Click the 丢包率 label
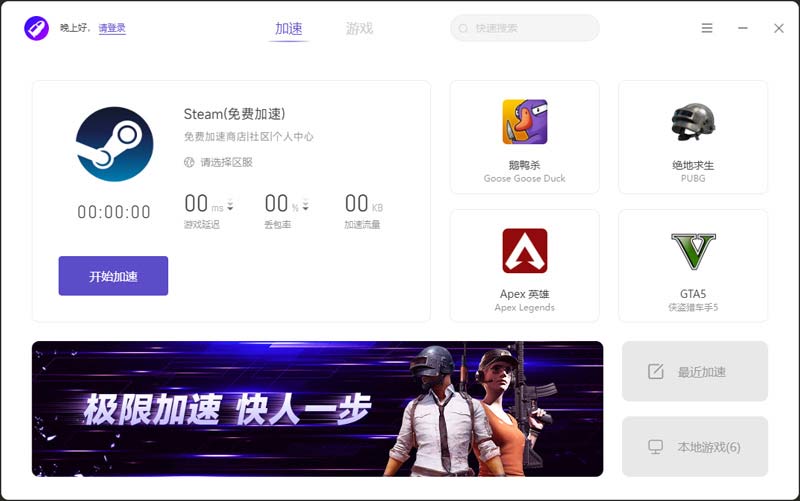Image resolution: width=800 pixels, height=501 pixels. [278, 224]
